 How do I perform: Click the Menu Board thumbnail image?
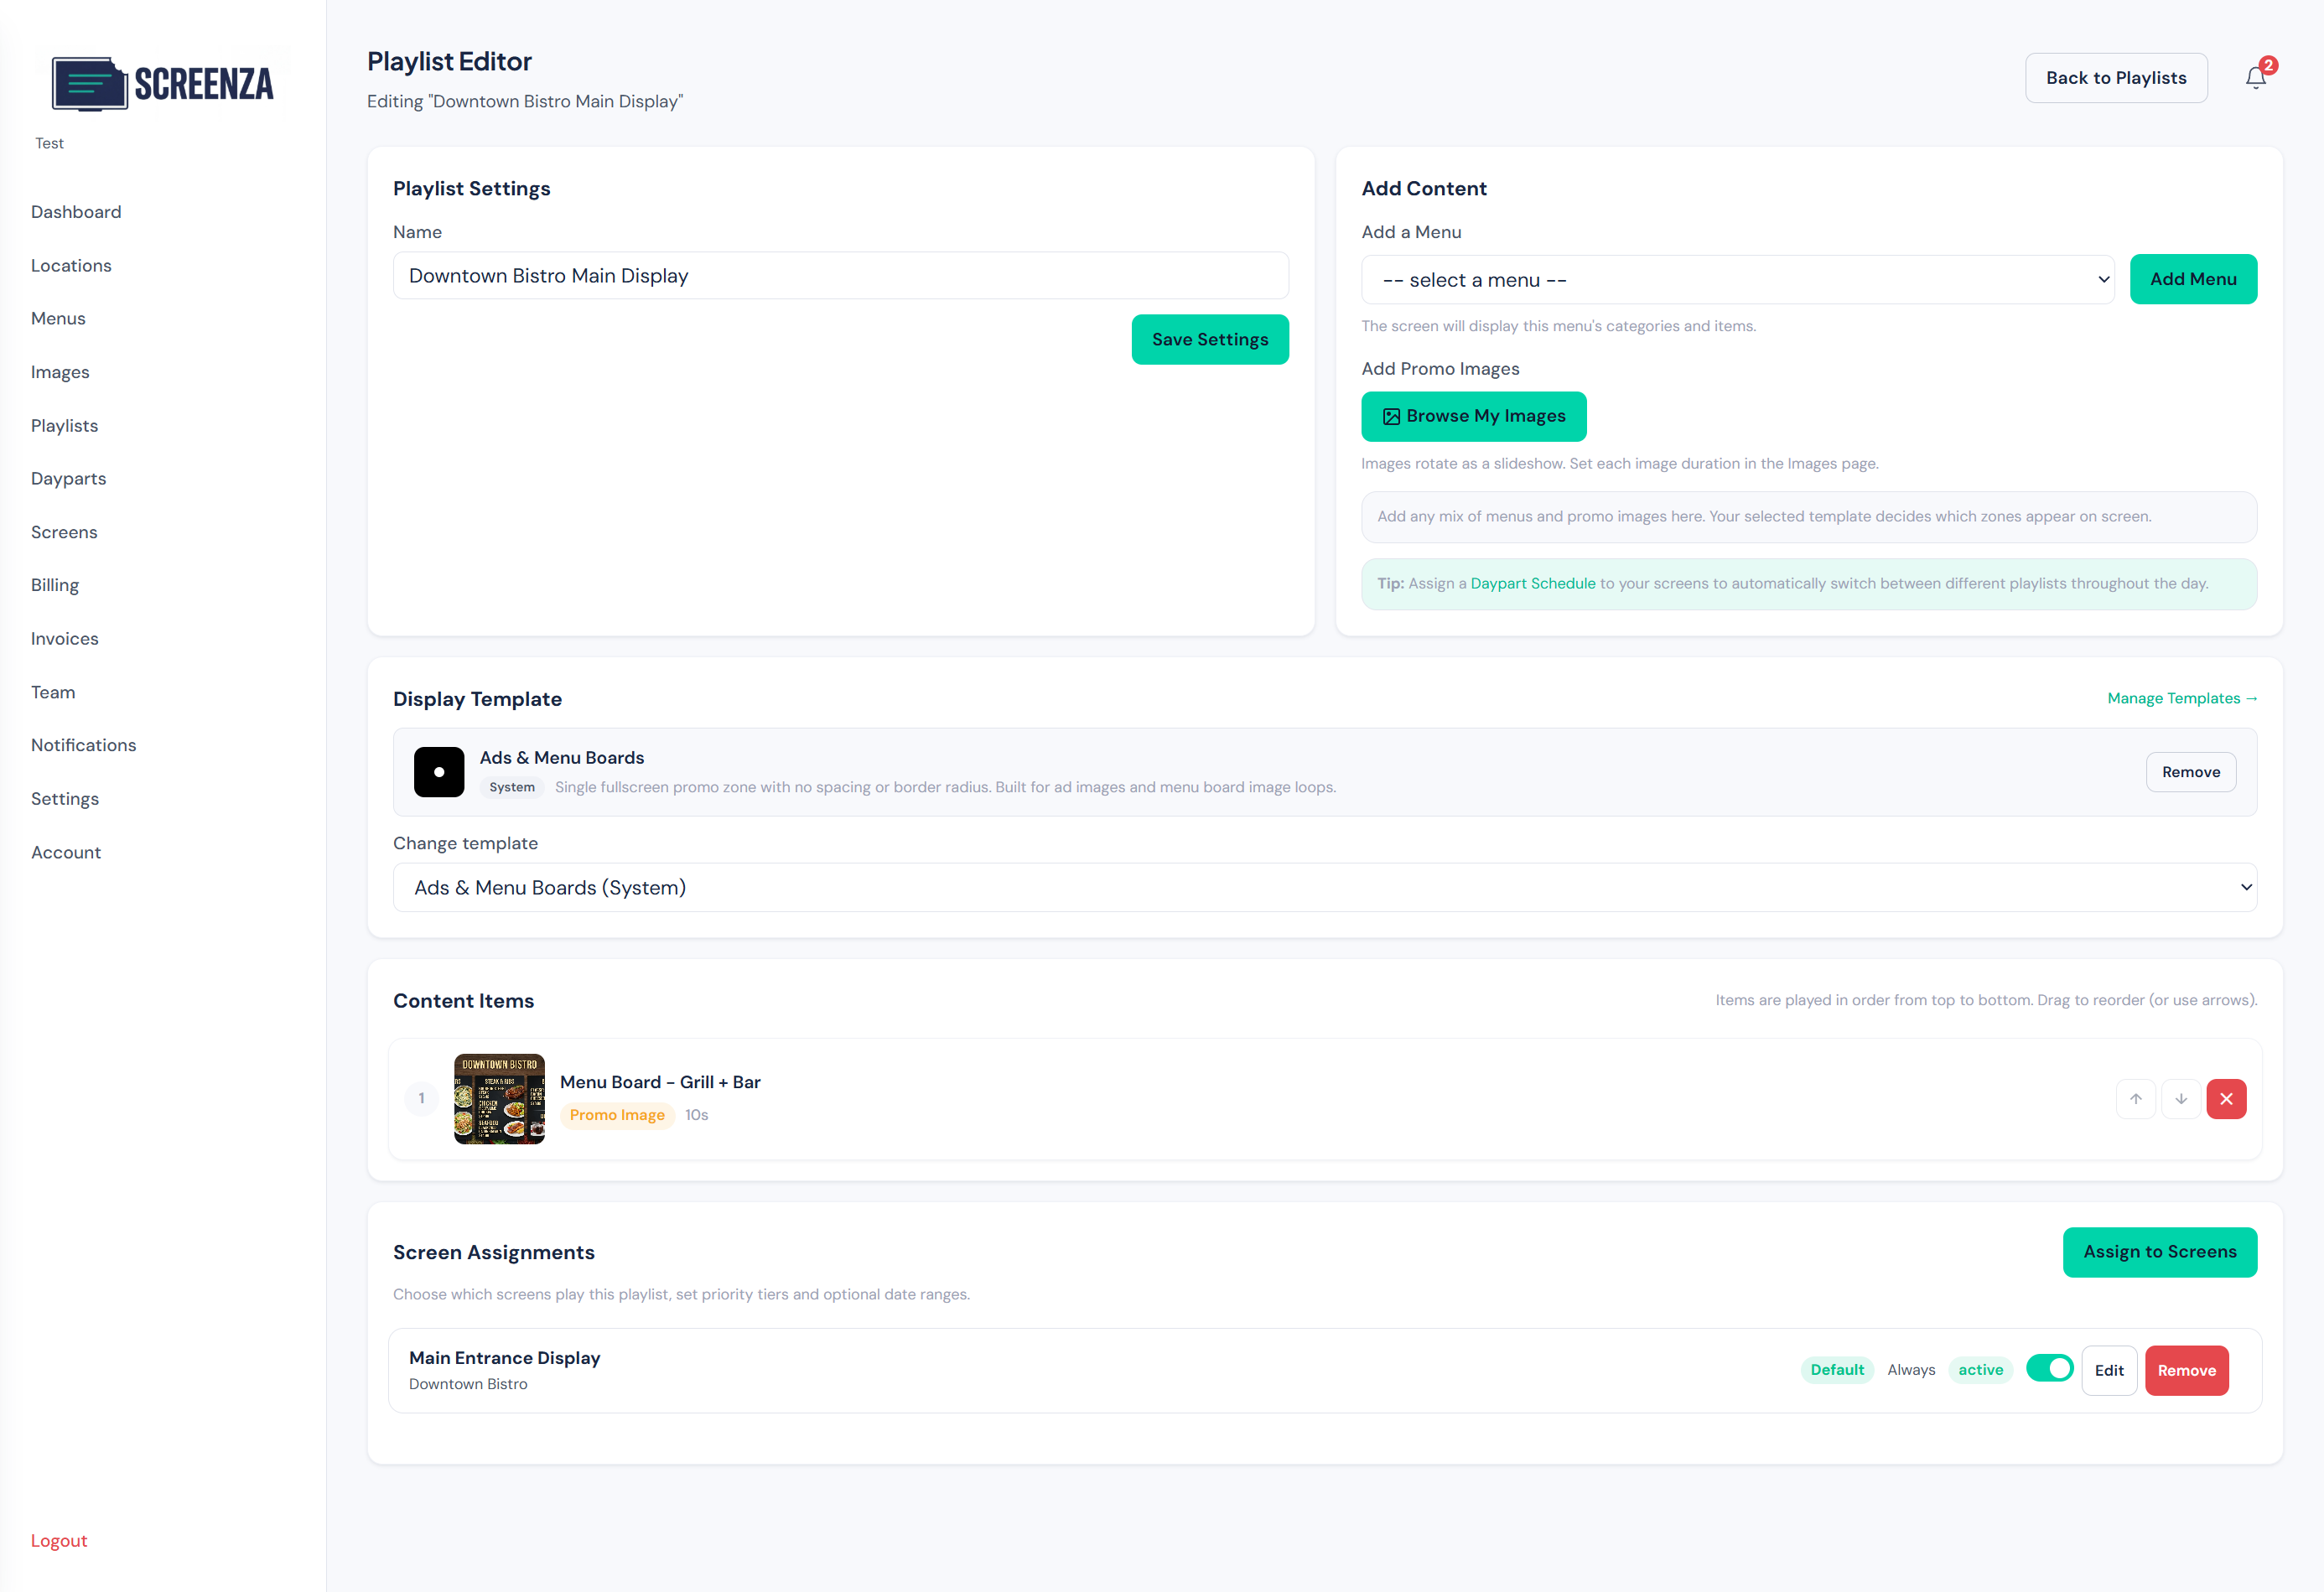click(x=499, y=1099)
